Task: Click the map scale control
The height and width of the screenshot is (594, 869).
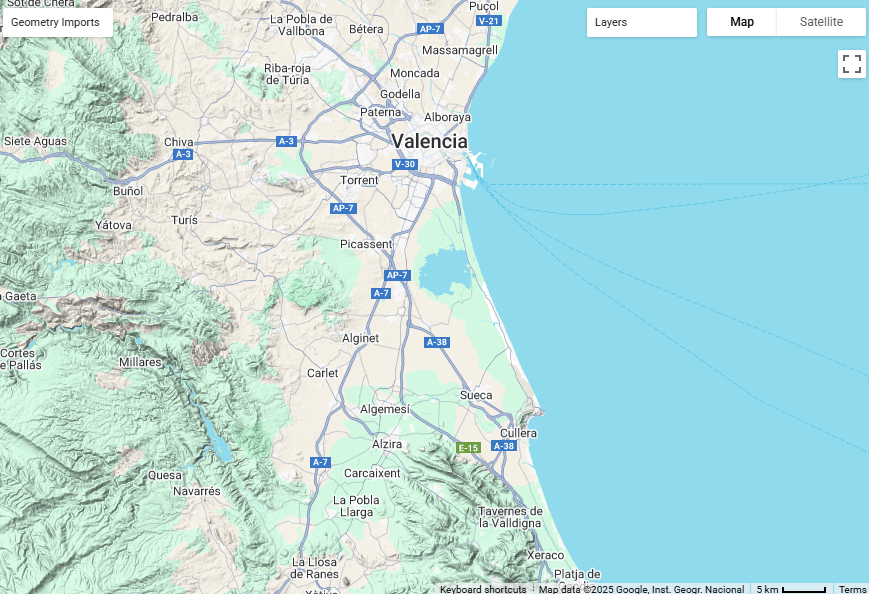Action: pyautogui.click(x=791, y=589)
